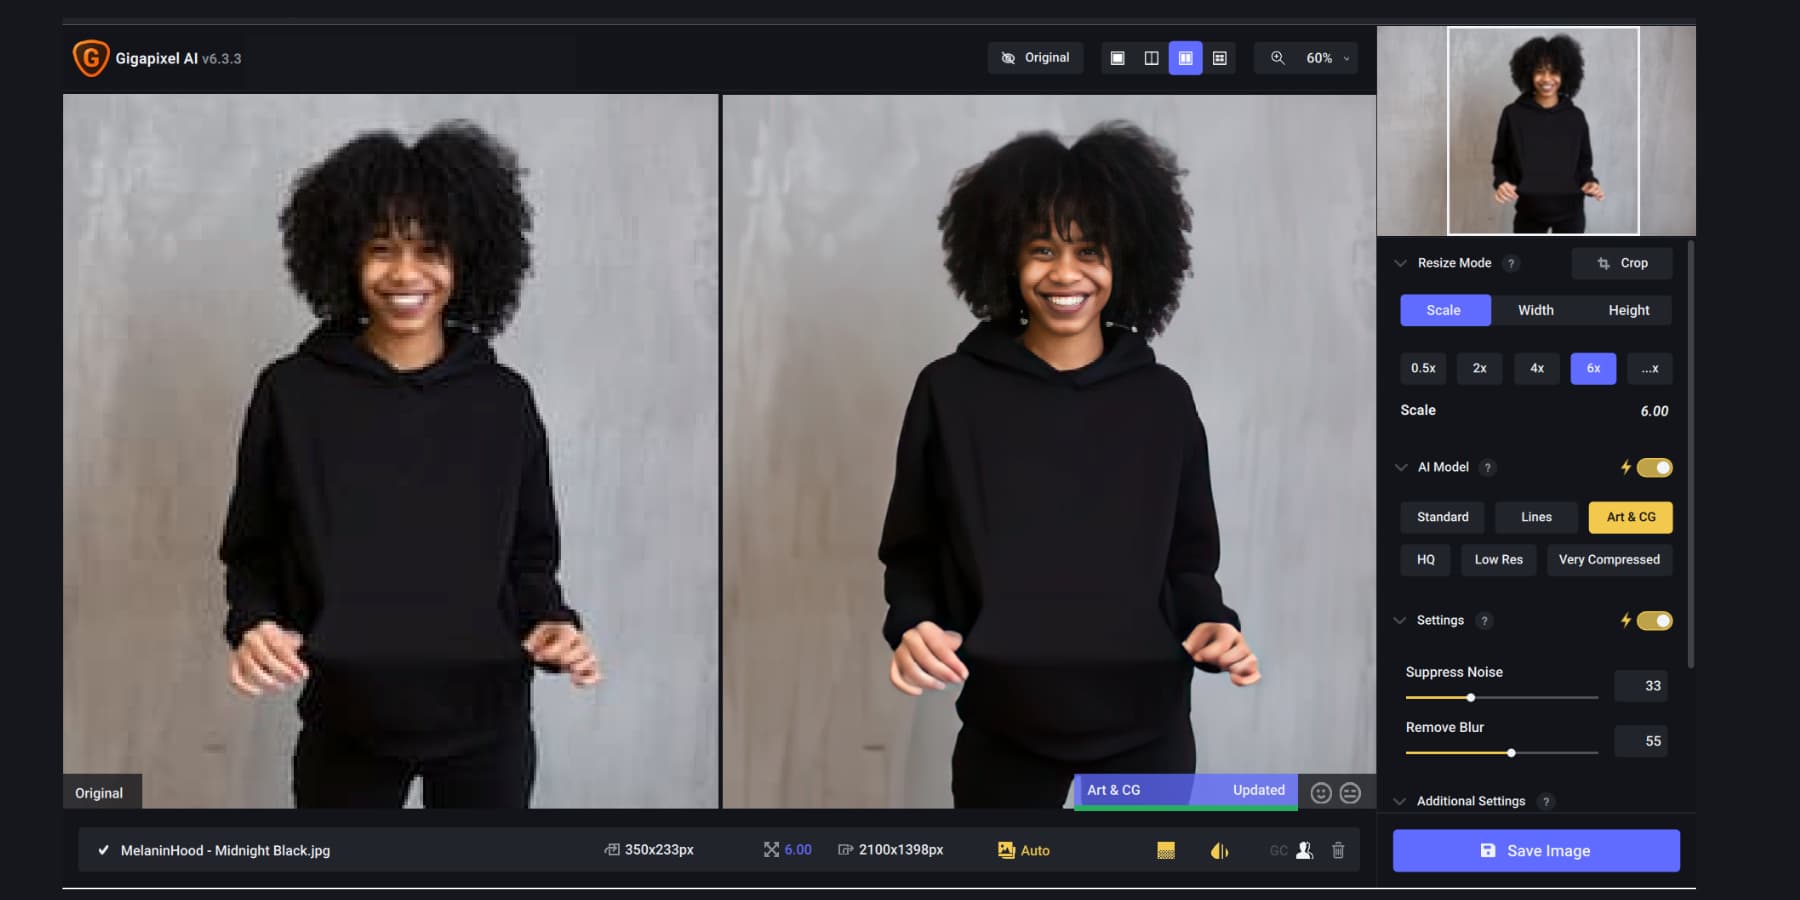Select the Standard AI model

click(1442, 517)
